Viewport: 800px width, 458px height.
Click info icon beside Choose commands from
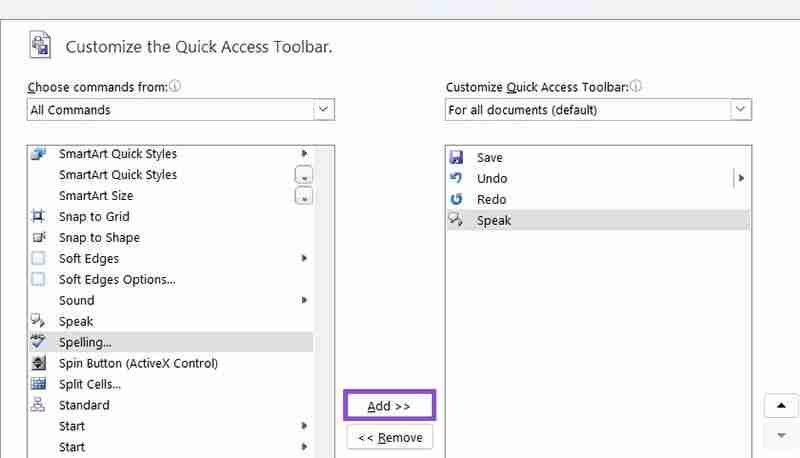(x=175, y=87)
